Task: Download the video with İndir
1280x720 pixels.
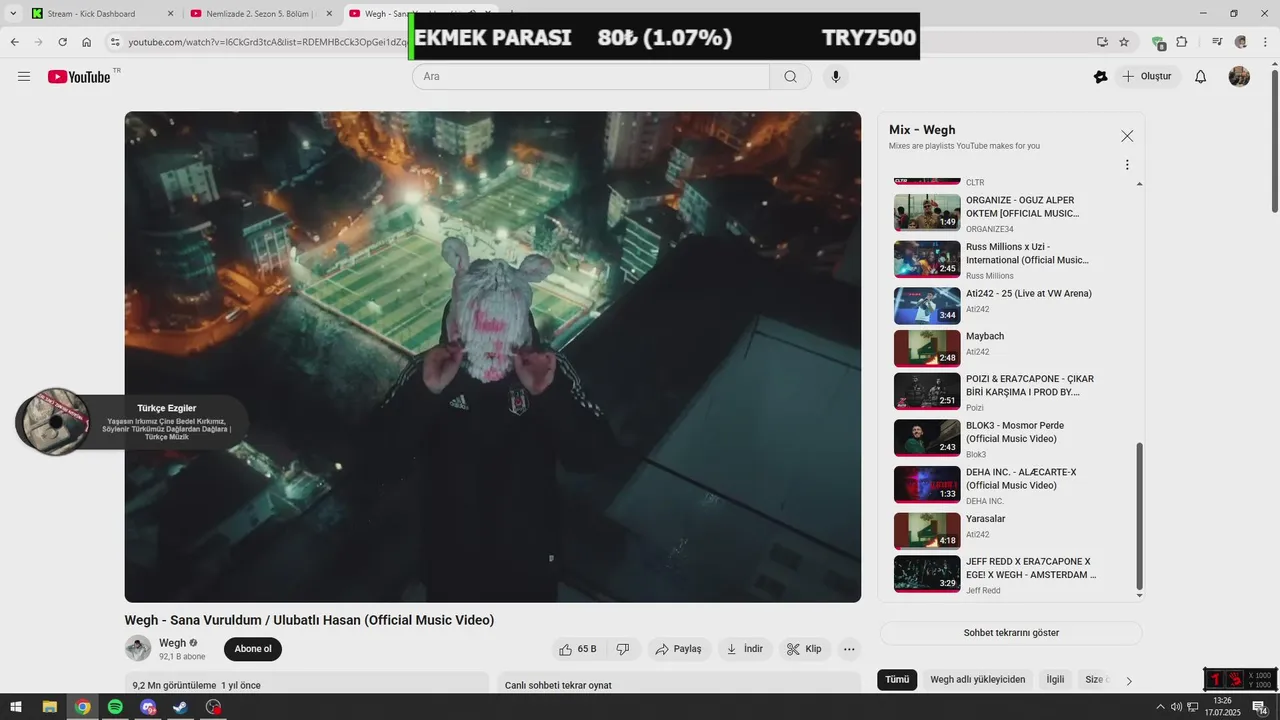Action: pyautogui.click(x=745, y=649)
